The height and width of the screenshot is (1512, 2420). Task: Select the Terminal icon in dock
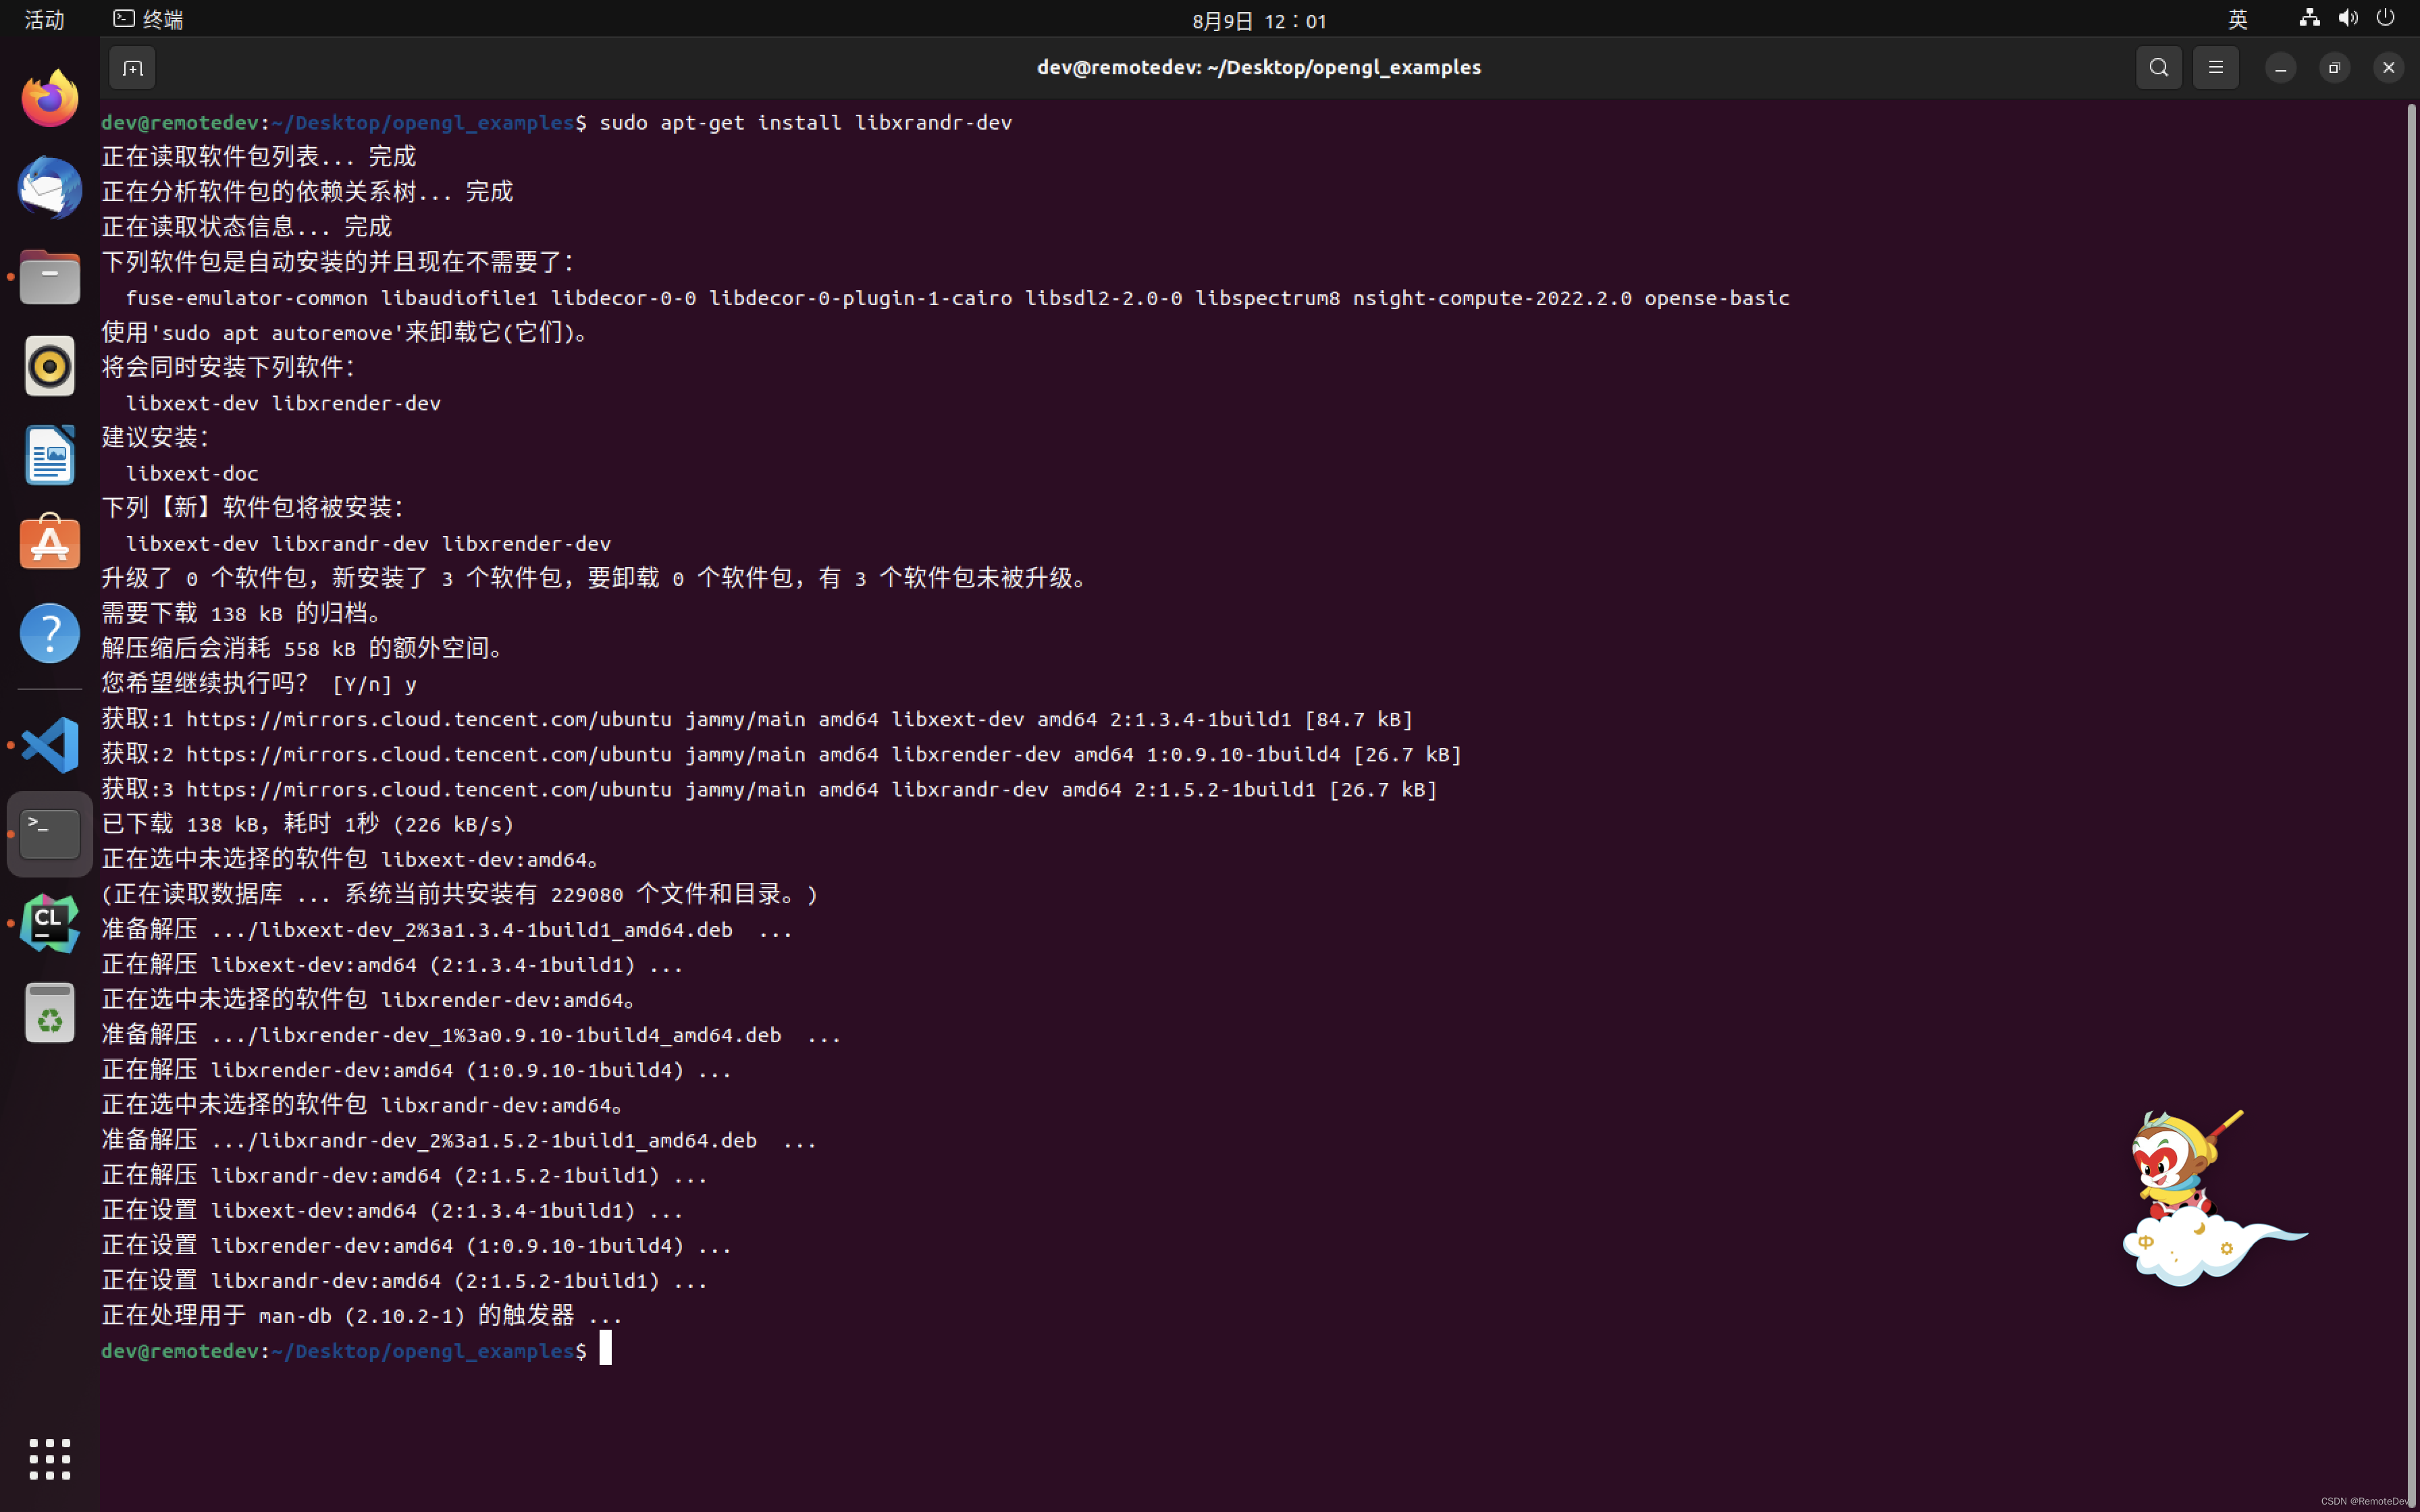point(50,834)
